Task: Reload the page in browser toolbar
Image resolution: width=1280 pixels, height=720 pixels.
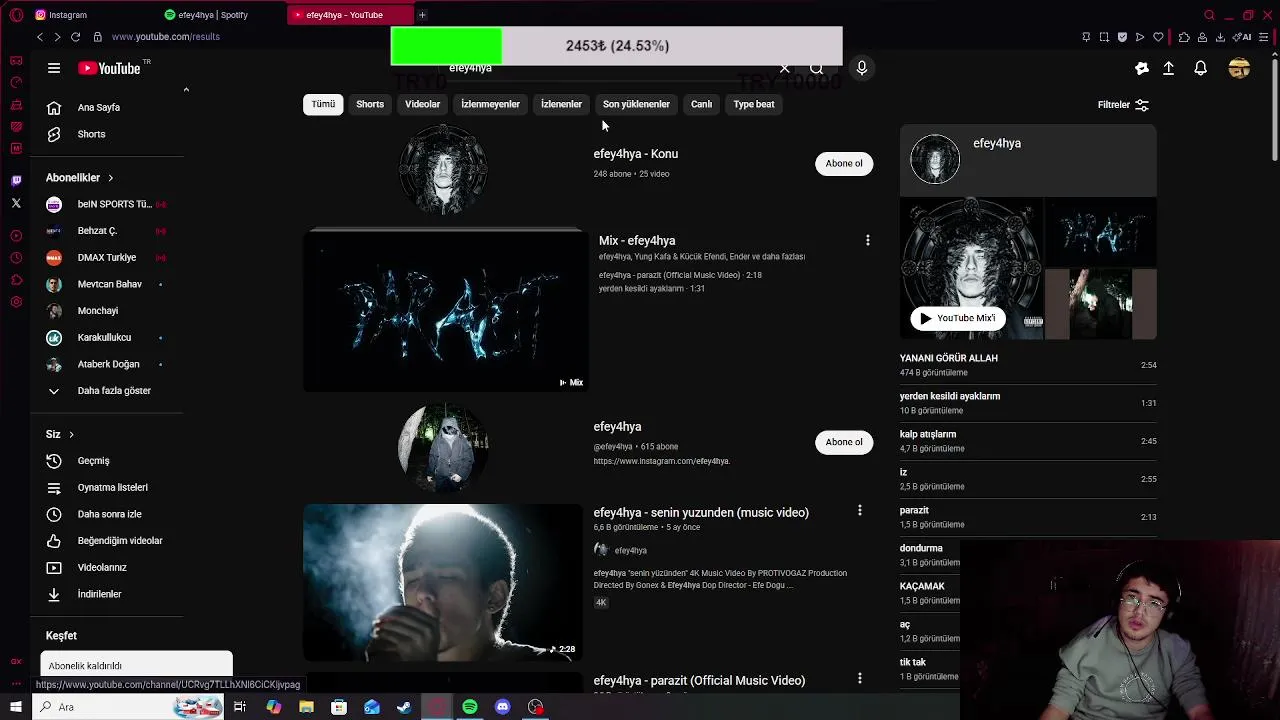Action: (x=75, y=37)
